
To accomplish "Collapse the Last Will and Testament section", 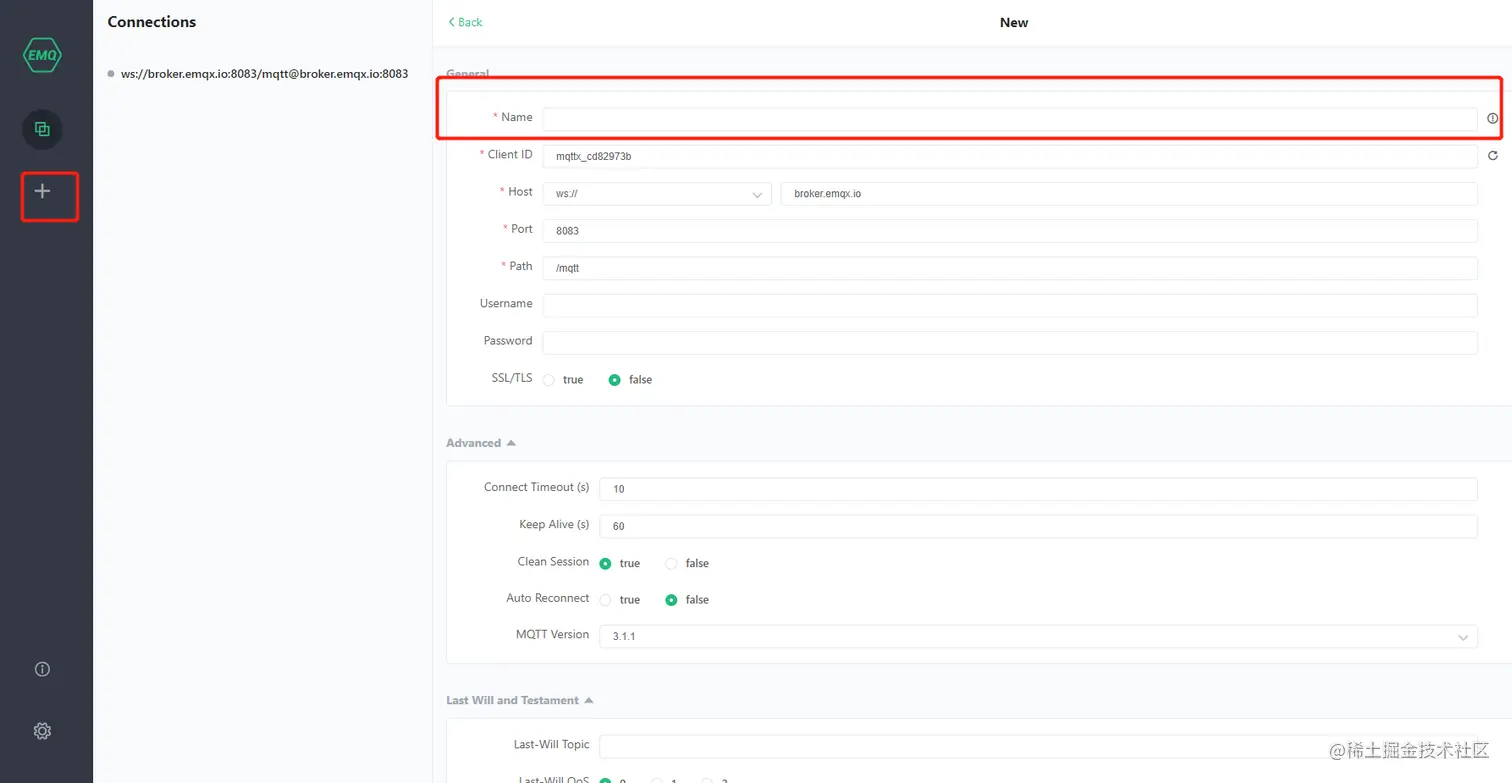I will 520,700.
